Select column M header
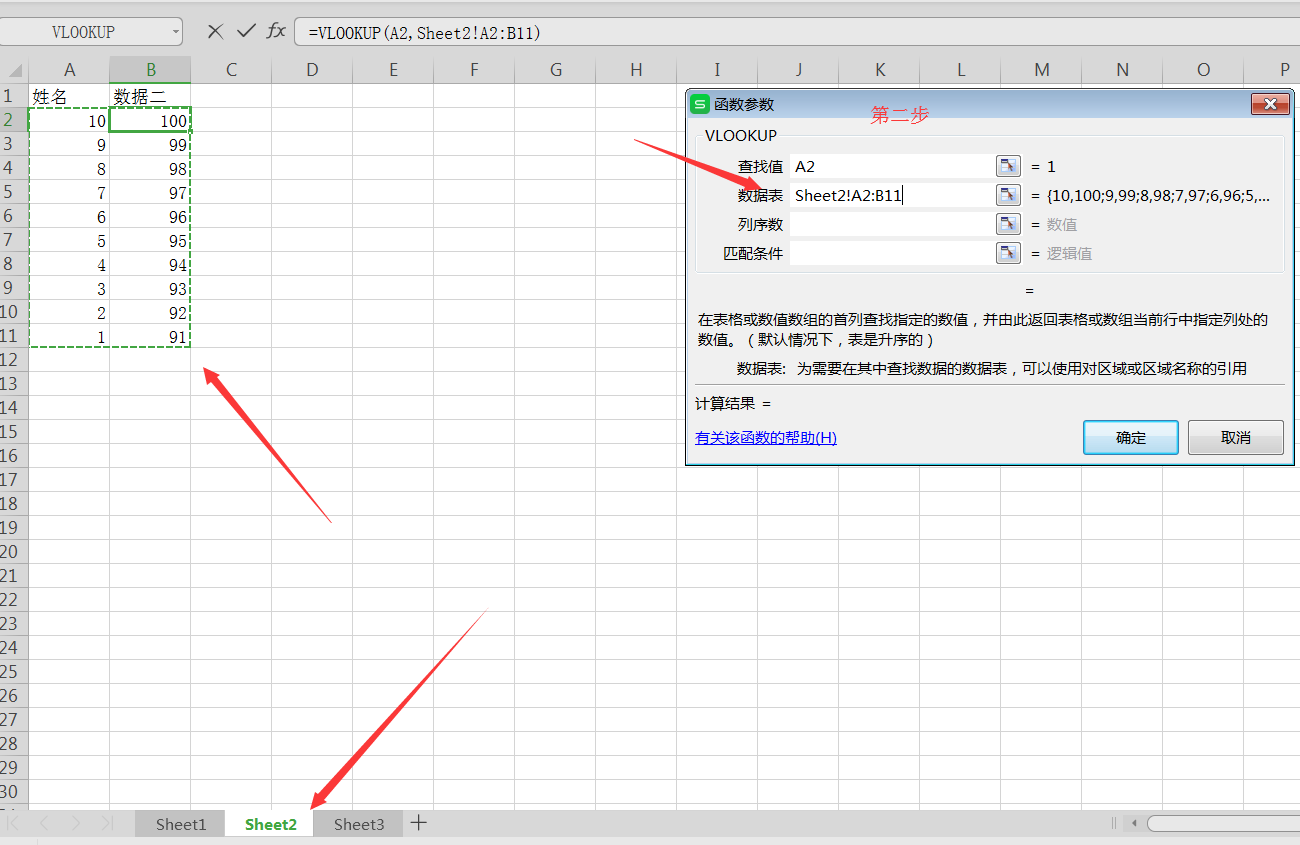 [x=1042, y=70]
